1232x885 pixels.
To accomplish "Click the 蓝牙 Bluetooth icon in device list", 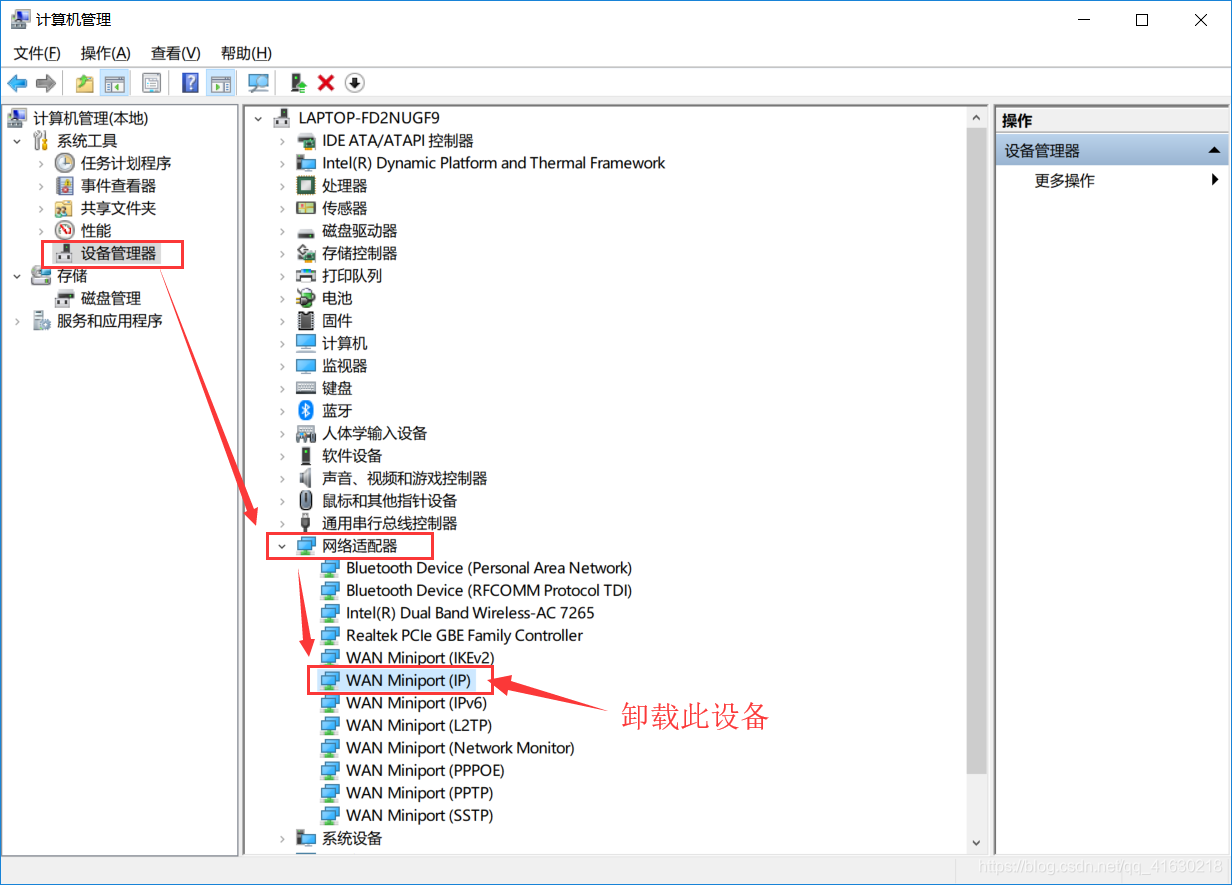I will tap(306, 411).
